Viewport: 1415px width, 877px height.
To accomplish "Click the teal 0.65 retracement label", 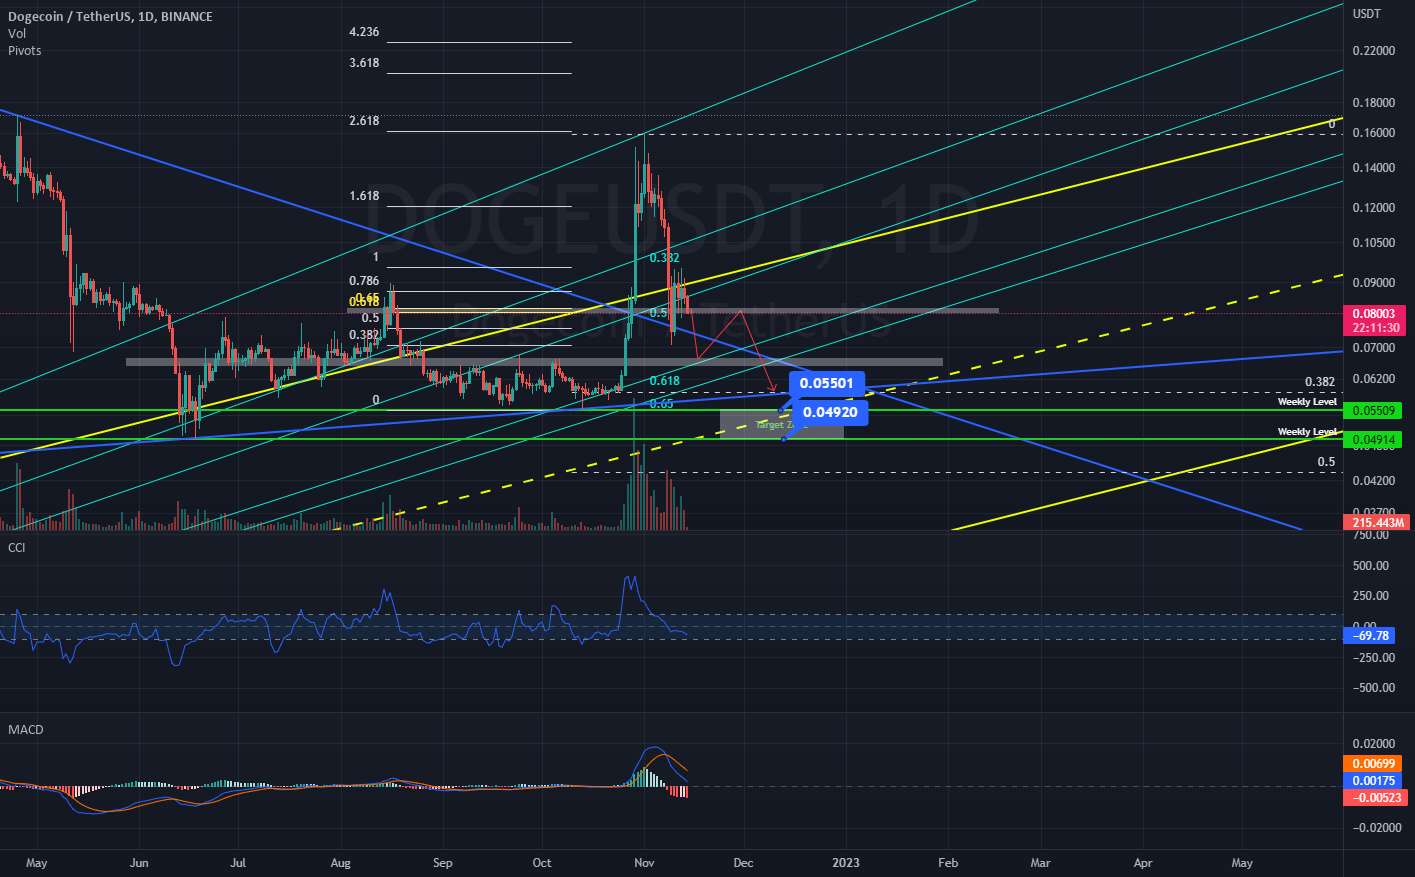I will coord(660,404).
